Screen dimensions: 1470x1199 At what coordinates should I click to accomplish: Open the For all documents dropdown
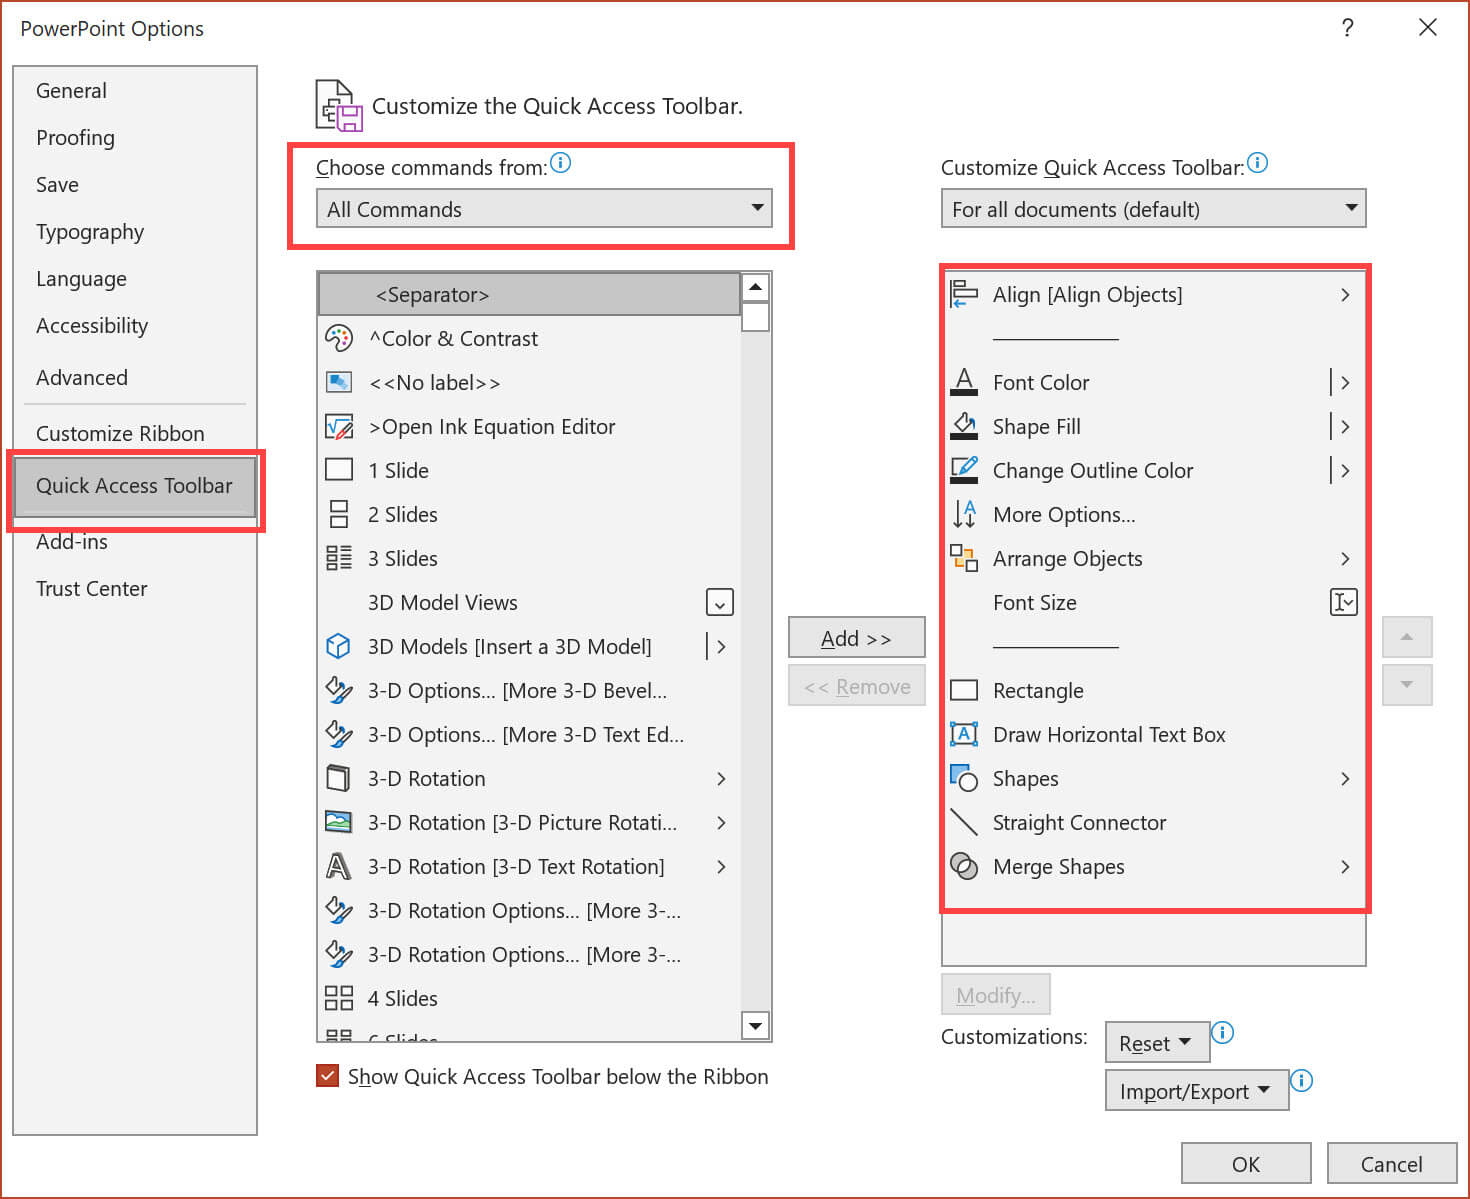(x=1153, y=208)
